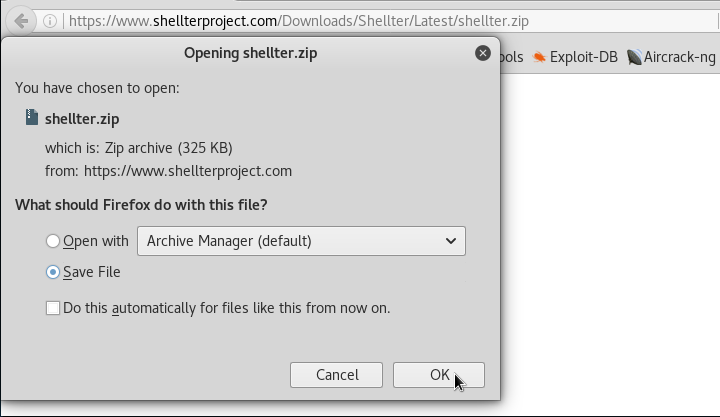Click the Aircrack-ng bookmark's favicon
Viewport: 720px width, 417px height.
pos(634,57)
